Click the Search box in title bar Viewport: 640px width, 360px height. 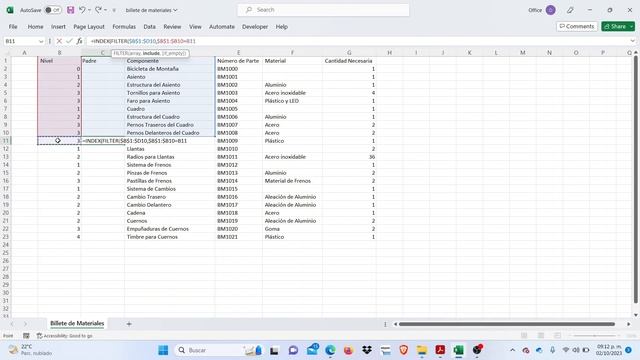tap(323, 10)
